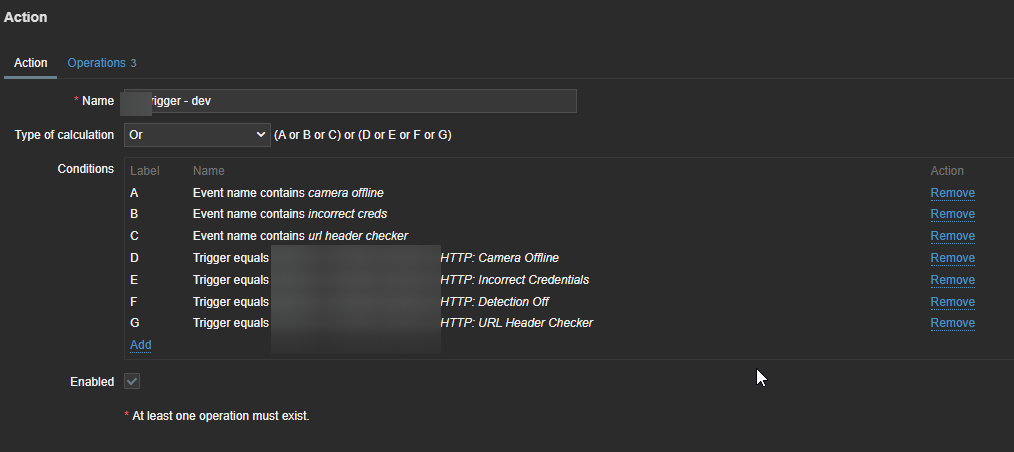Remove condition A camera offline
Screen dimensions: 1014x452
click(x=952, y=193)
